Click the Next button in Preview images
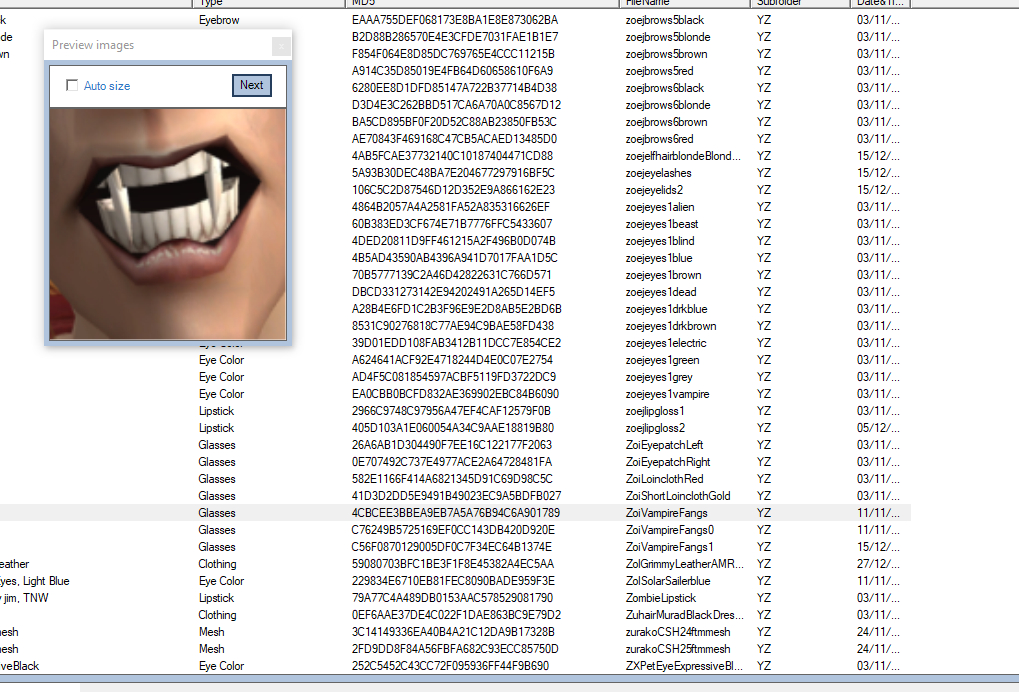Viewport: 1019px width, 692px height. click(x=251, y=85)
